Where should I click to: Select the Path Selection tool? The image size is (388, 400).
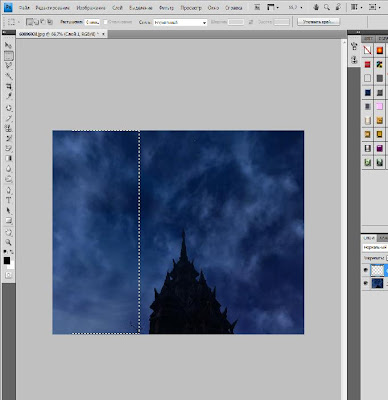tap(9, 211)
